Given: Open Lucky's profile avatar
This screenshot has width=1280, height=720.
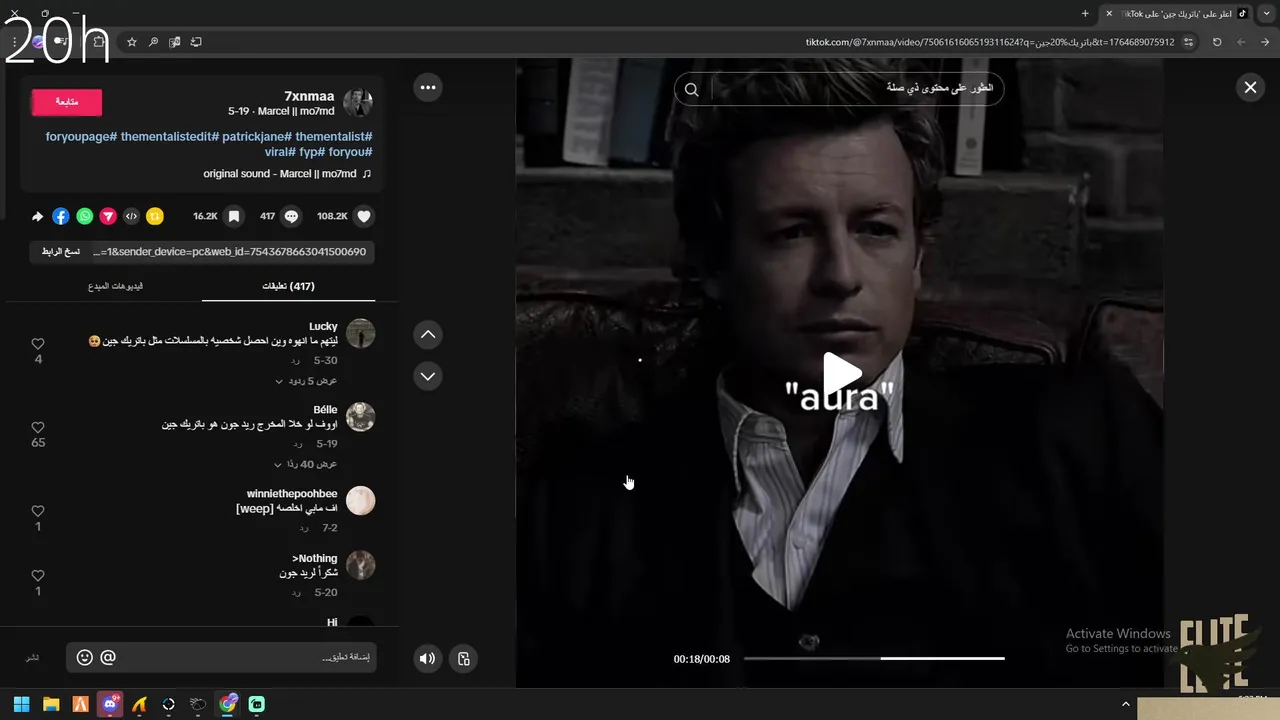Looking at the screenshot, I should coord(360,334).
